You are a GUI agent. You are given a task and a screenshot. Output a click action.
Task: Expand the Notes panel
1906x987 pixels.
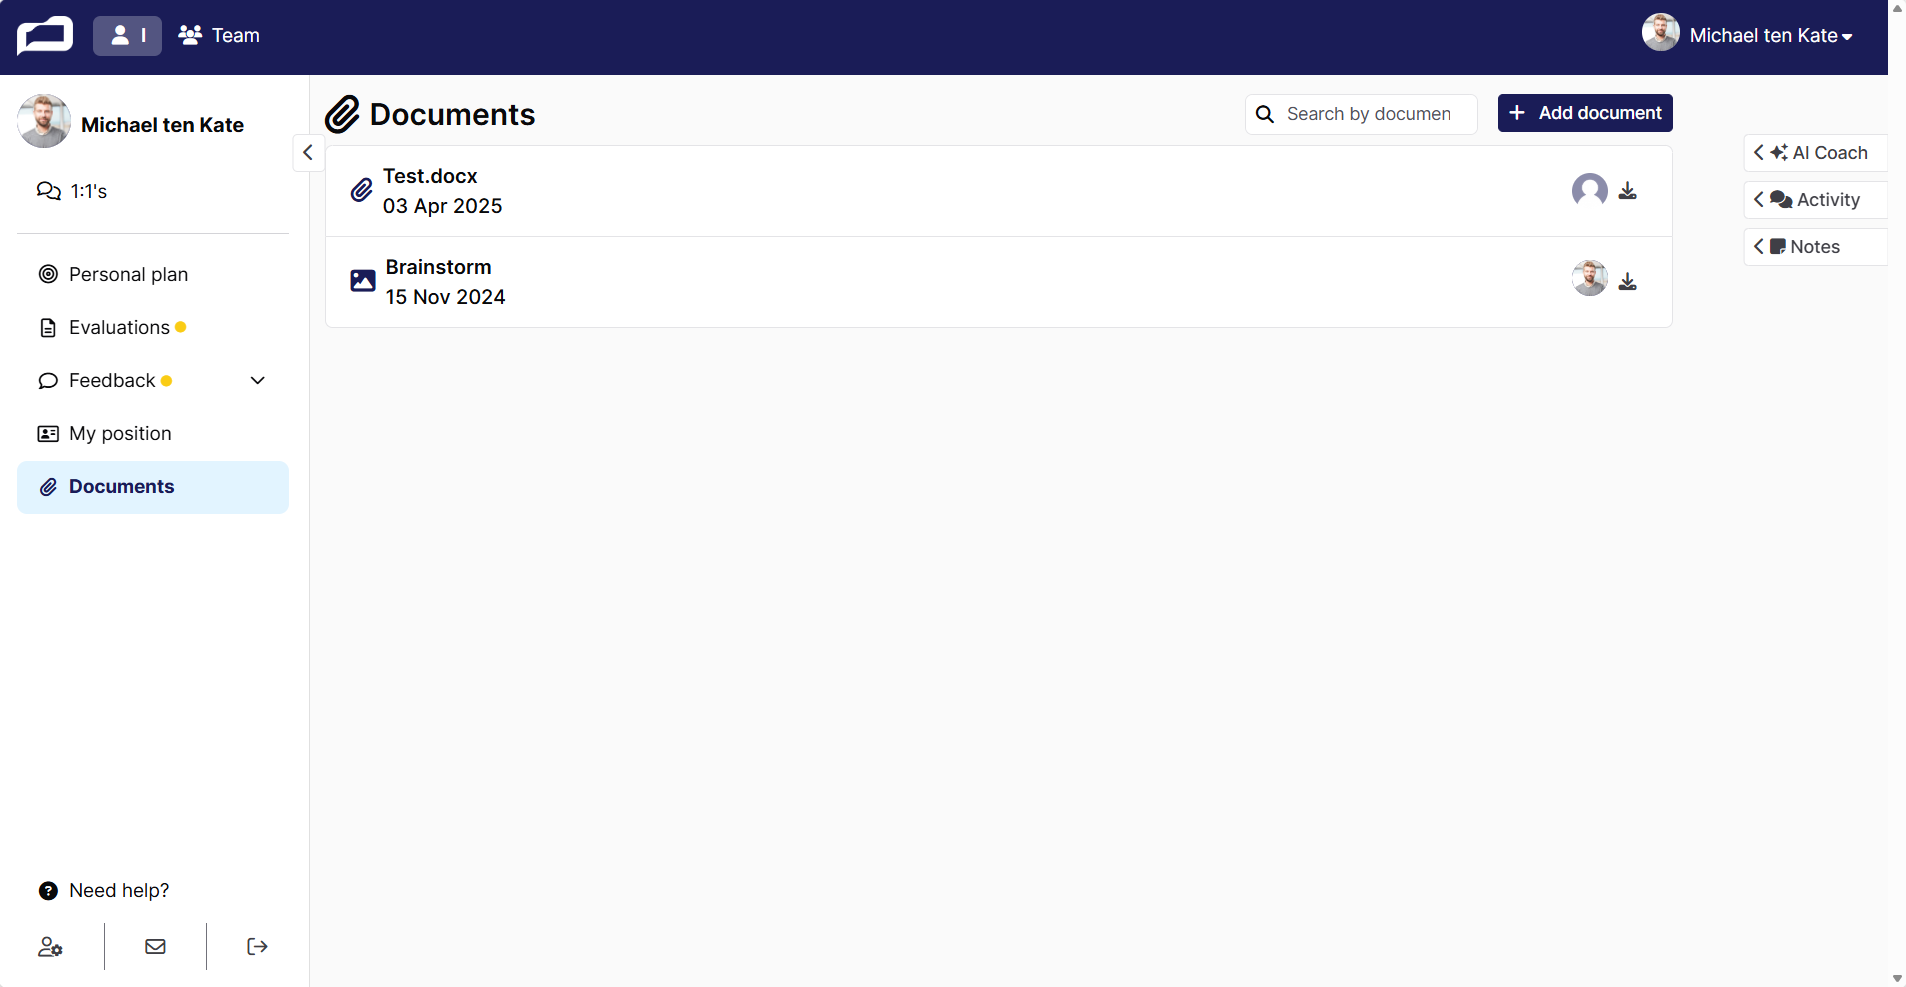click(1815, 247)
